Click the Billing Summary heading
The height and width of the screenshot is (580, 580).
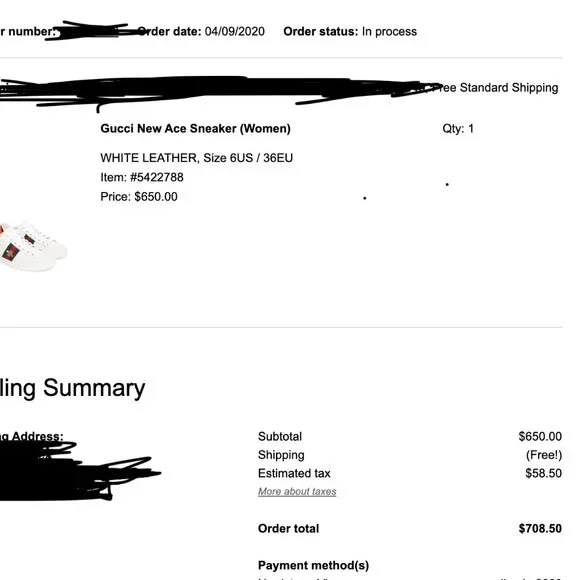click(x=72, y=388)
